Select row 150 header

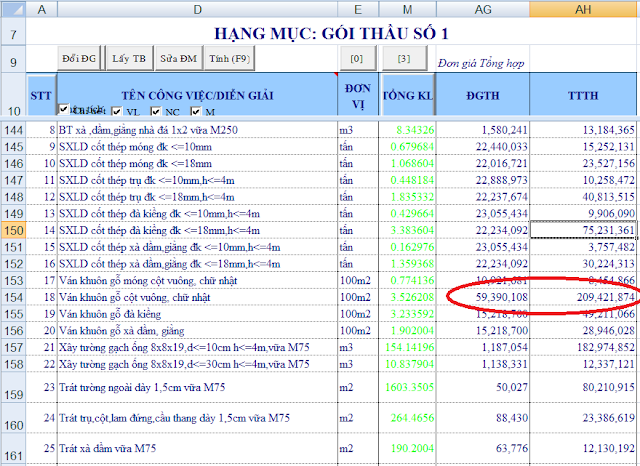13,231
